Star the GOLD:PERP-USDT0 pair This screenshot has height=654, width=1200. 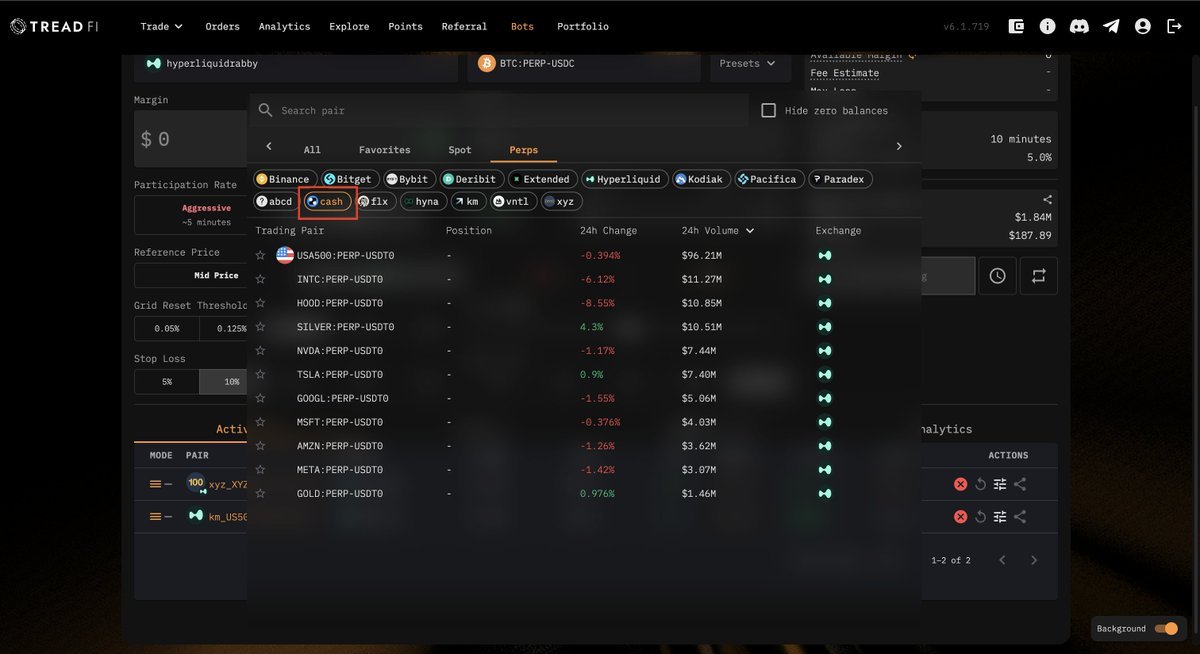260,494
